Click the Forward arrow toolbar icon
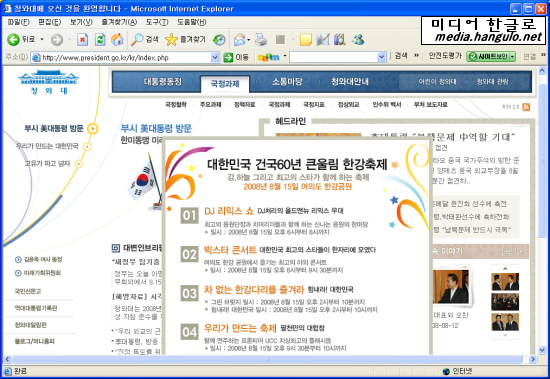Viewport: 550px width, 379px height. pyautogui.click(x=57, y=40)
